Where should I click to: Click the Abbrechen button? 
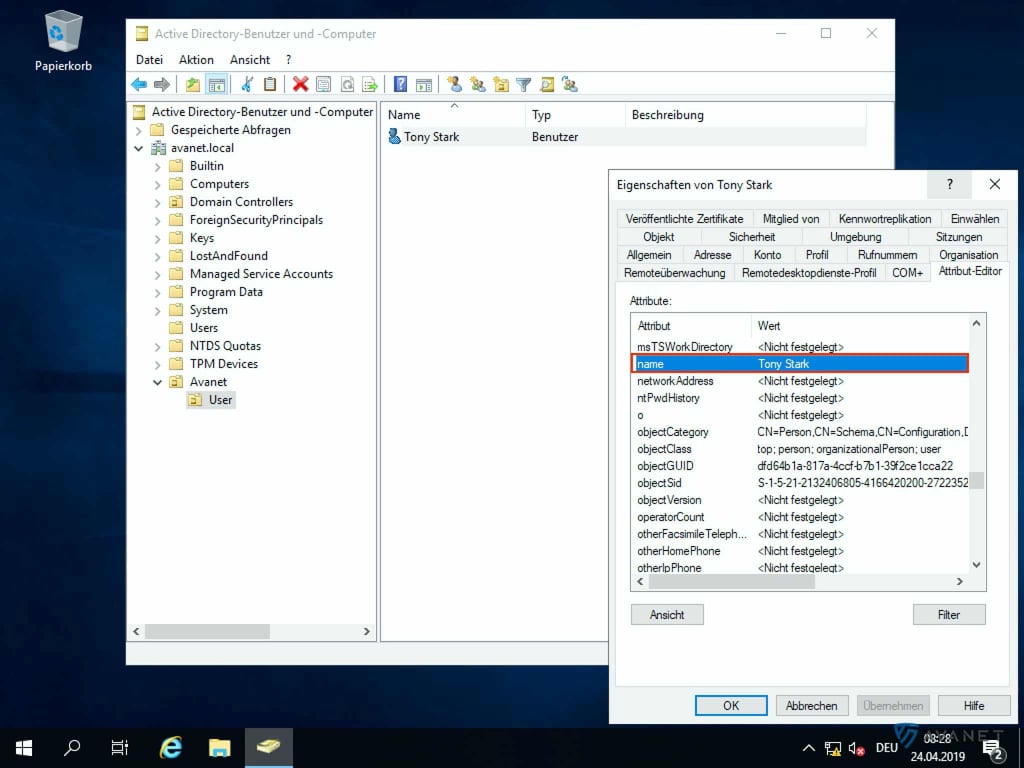point(811,705)
